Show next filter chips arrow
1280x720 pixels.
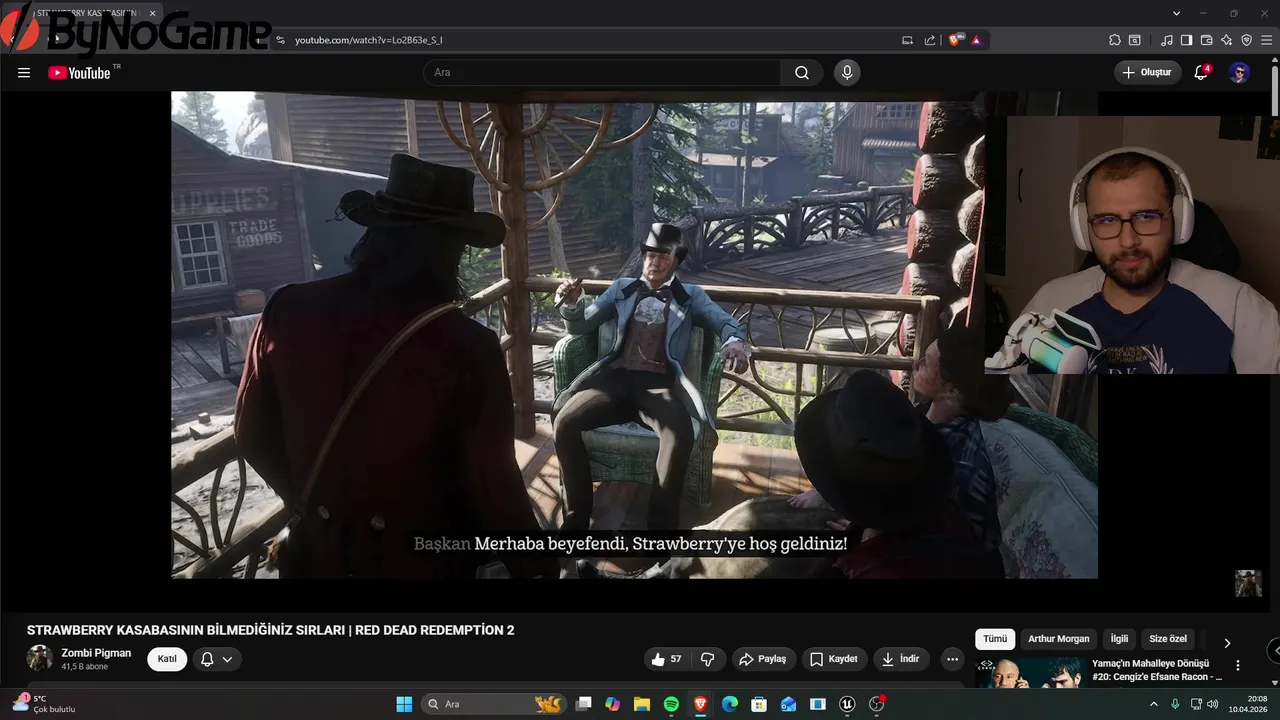[x=1227, y=643]
